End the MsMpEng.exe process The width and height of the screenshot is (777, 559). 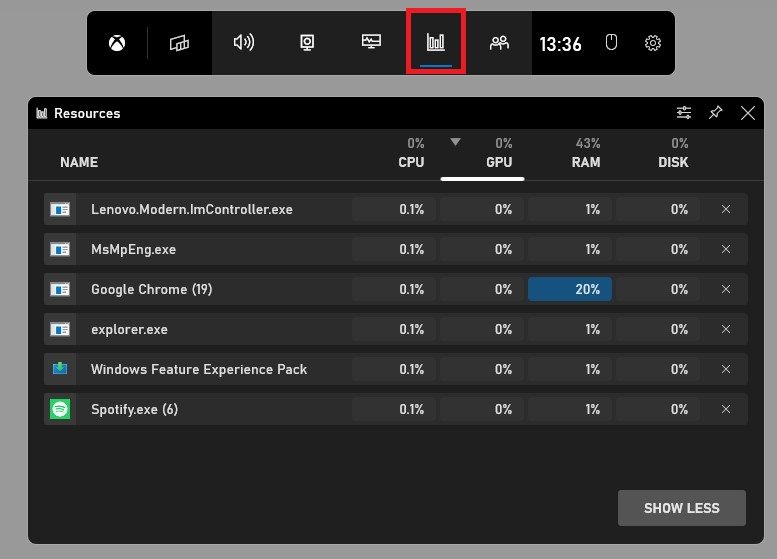coord(726,249)
